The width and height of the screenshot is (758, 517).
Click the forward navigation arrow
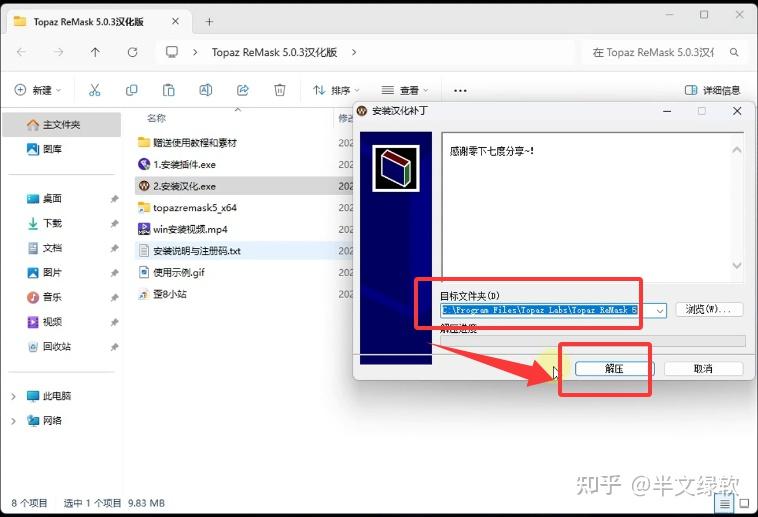click(x=58, y=52)
